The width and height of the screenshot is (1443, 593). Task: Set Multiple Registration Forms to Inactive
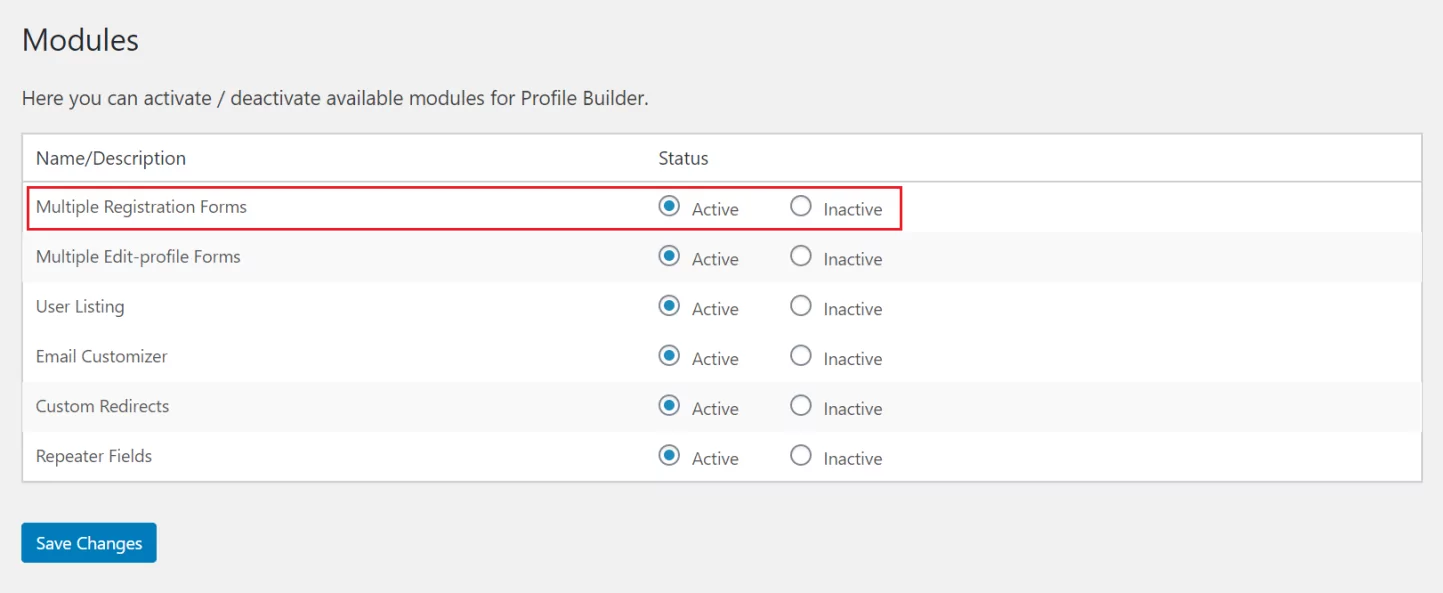point(801,206)
